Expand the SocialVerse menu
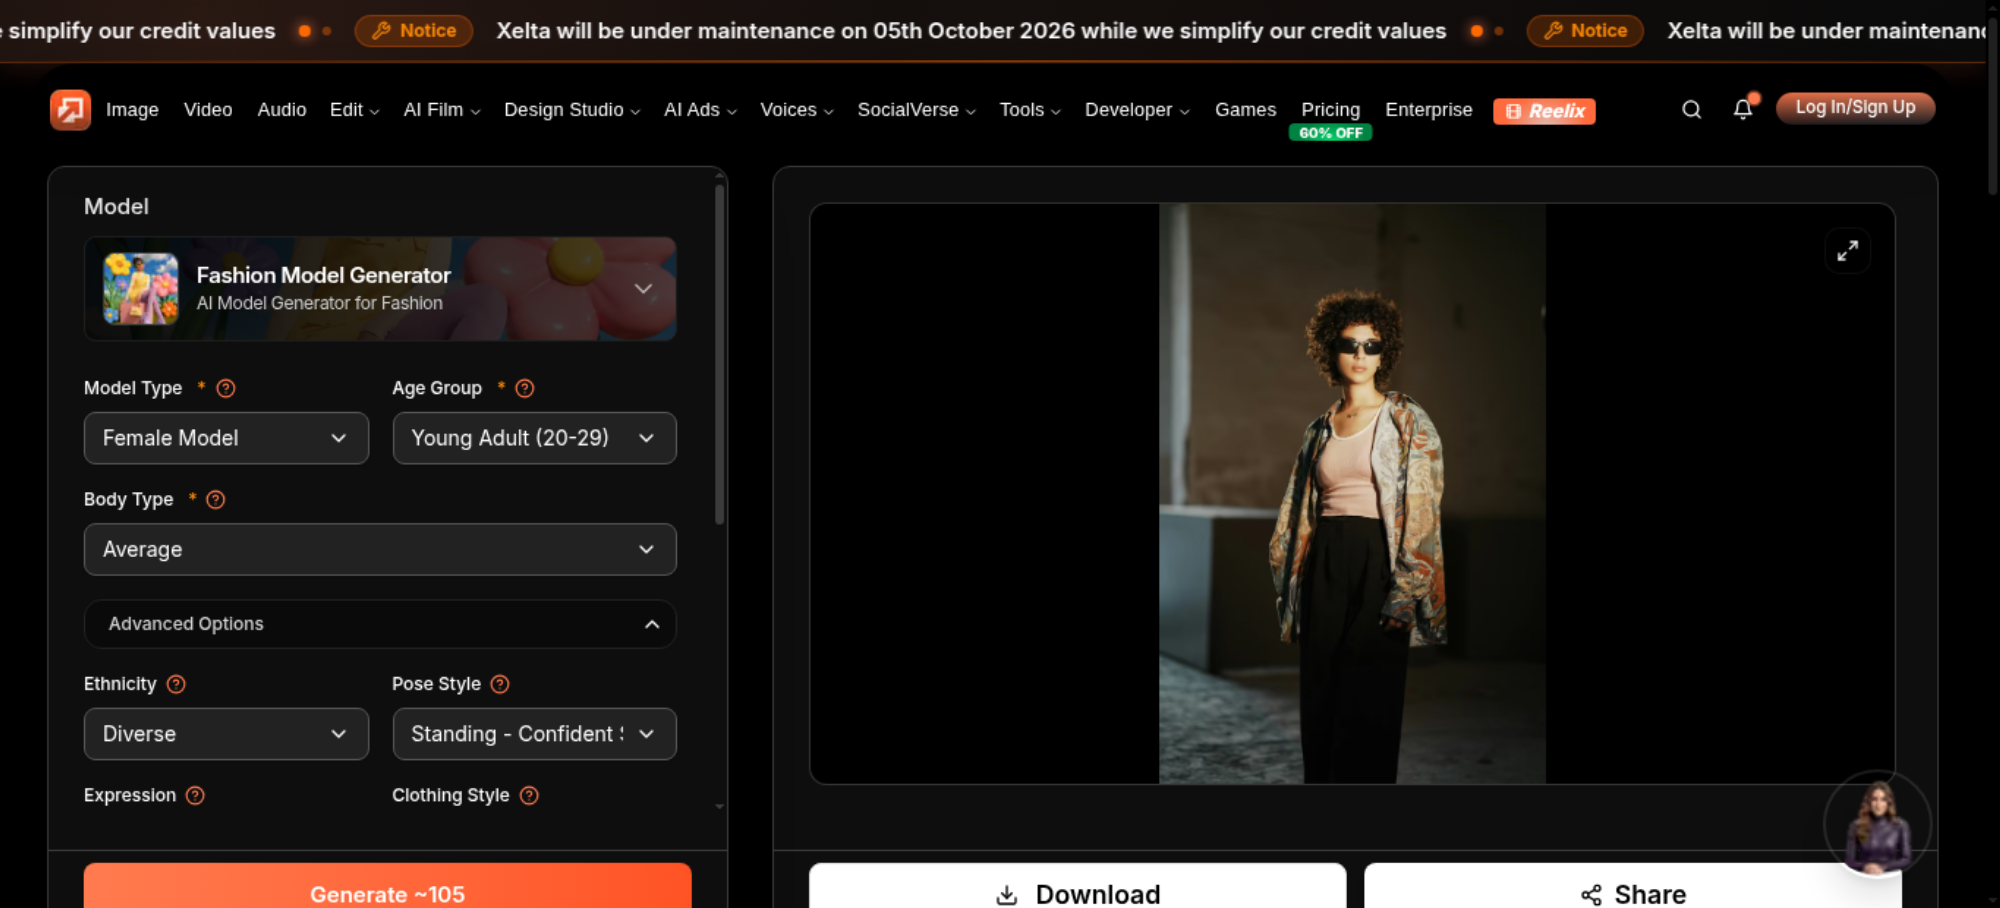 (x=916, y=110)
